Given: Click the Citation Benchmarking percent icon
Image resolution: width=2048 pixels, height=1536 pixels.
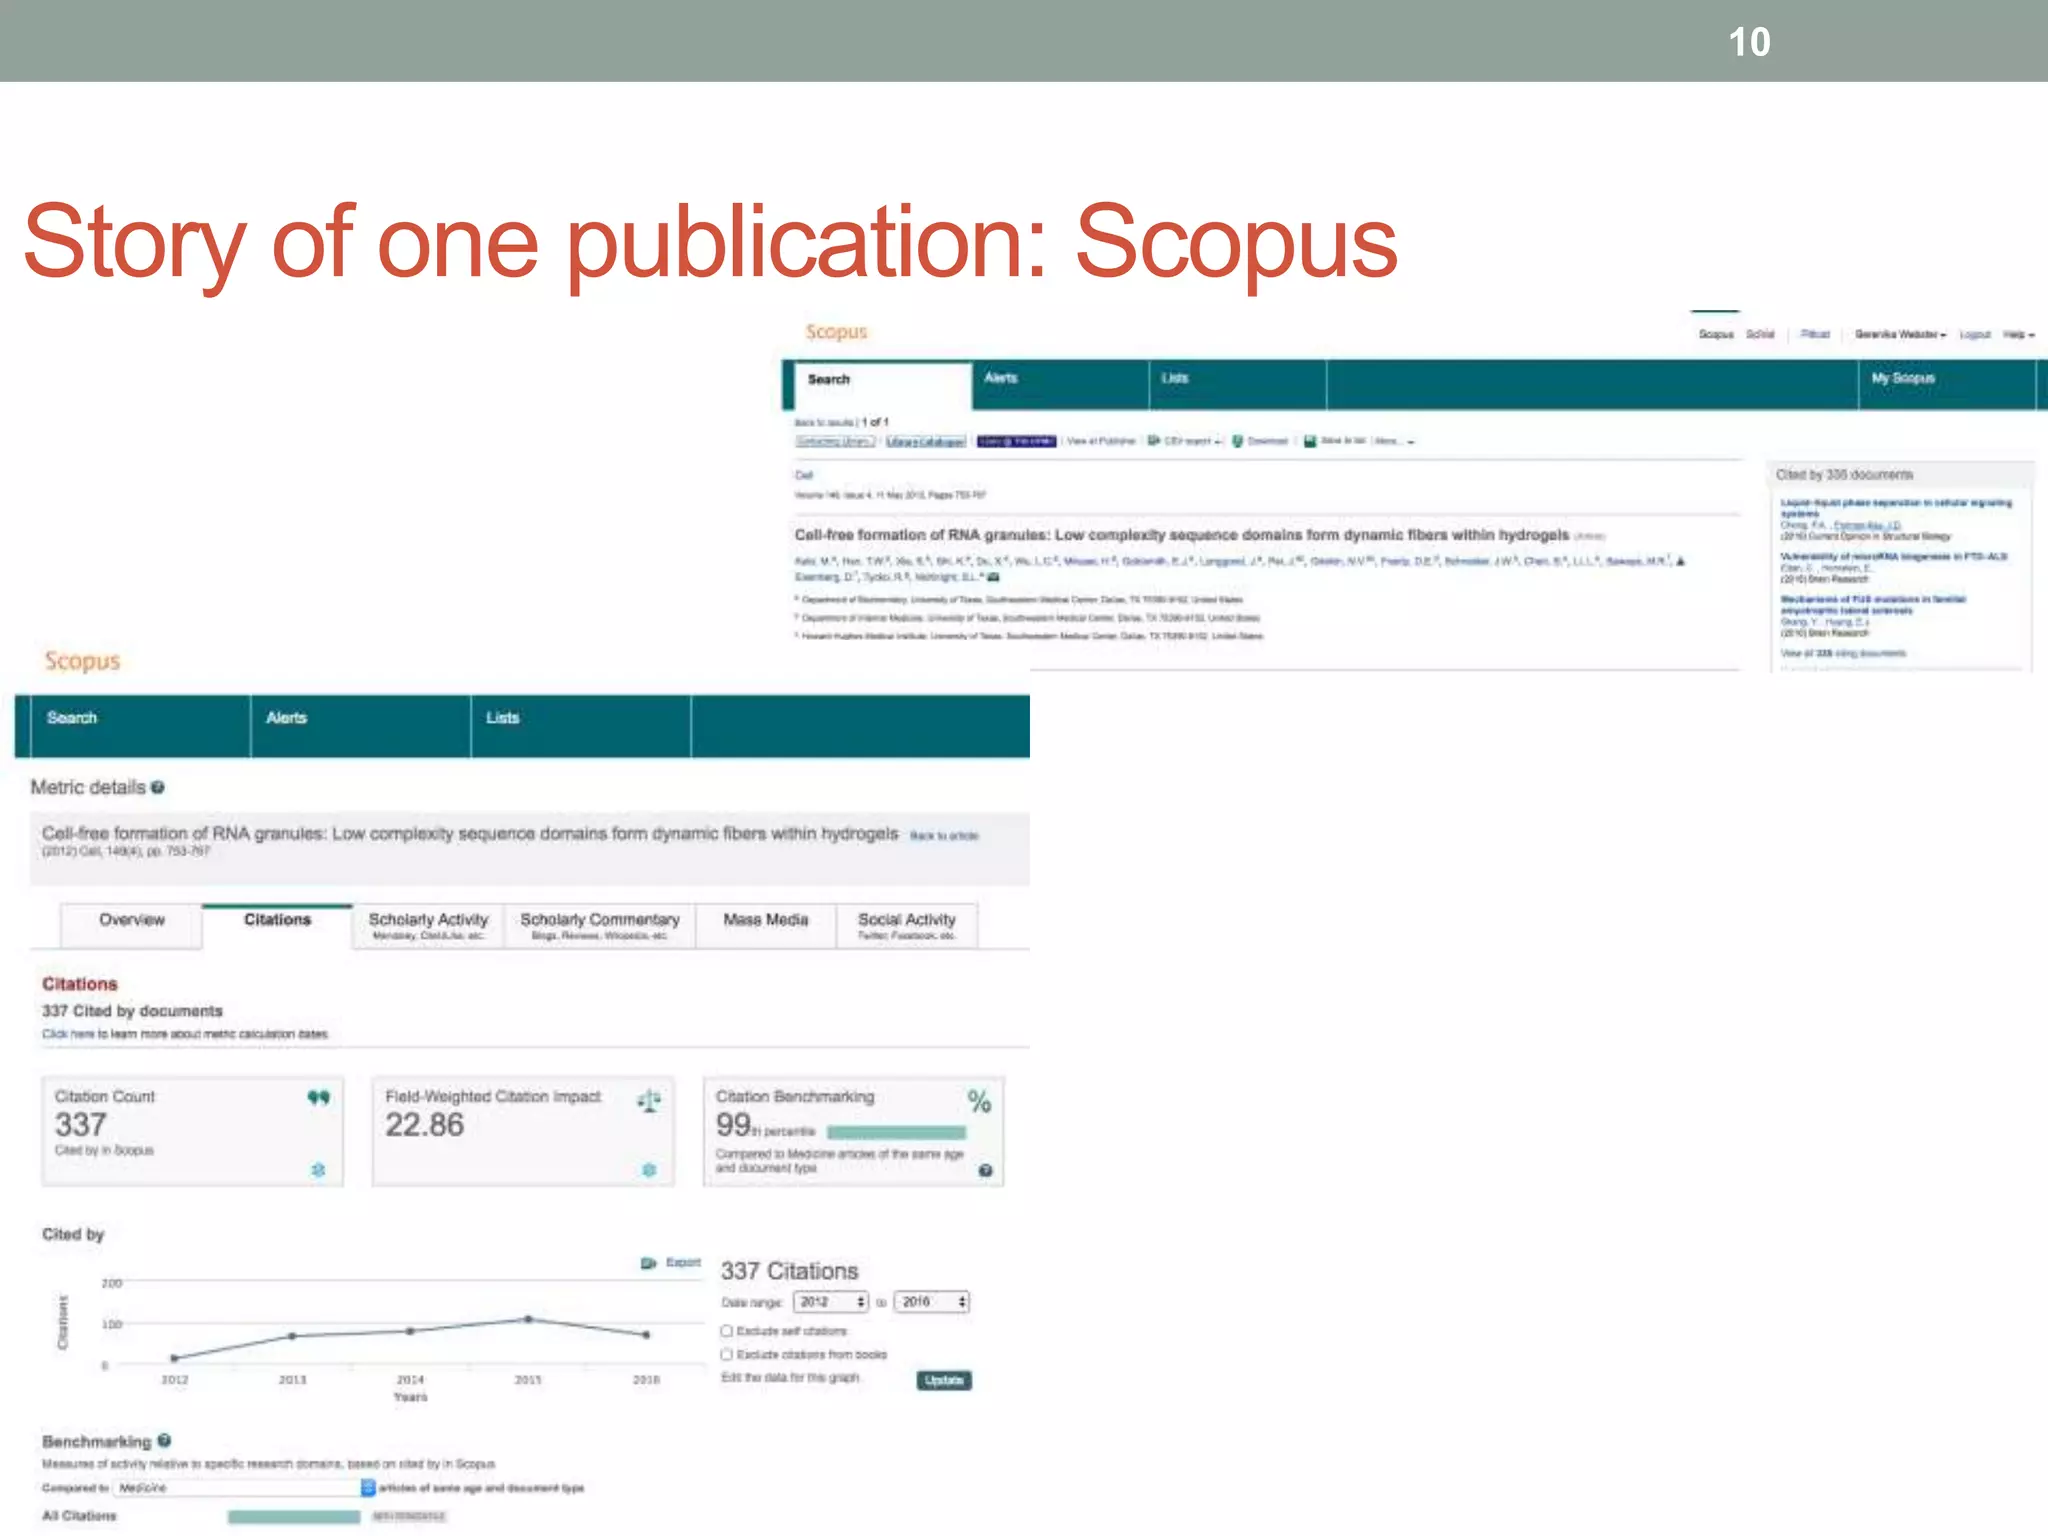Looking at the screenshot, I should click(x=979, y=1101).
